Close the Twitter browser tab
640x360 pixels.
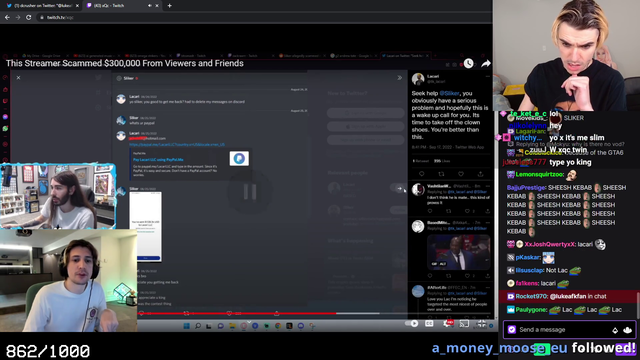[x=77, y=6]
